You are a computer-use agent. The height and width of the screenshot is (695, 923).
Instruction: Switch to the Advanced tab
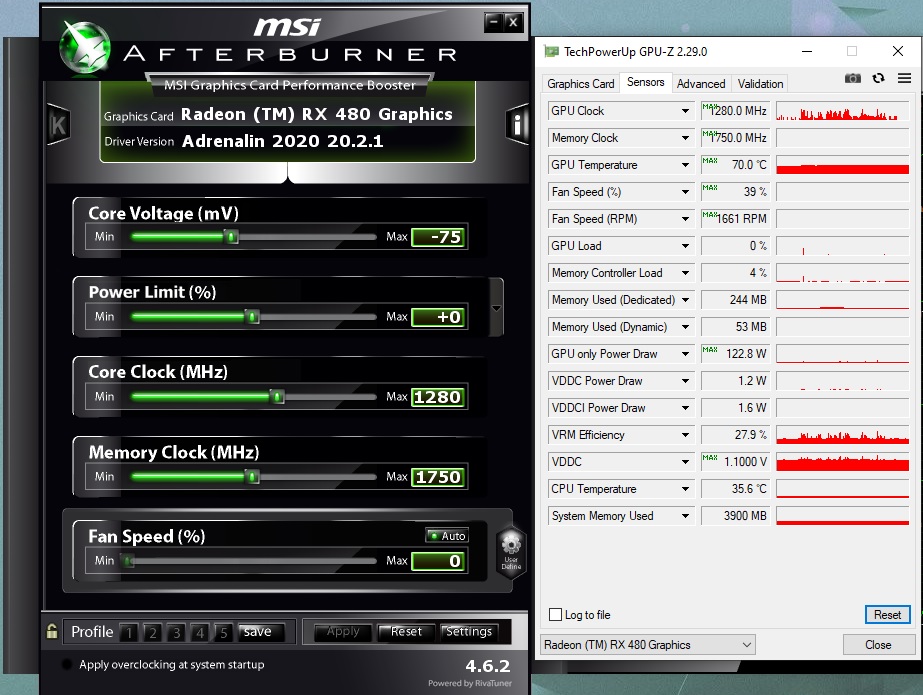click(700, 84)
